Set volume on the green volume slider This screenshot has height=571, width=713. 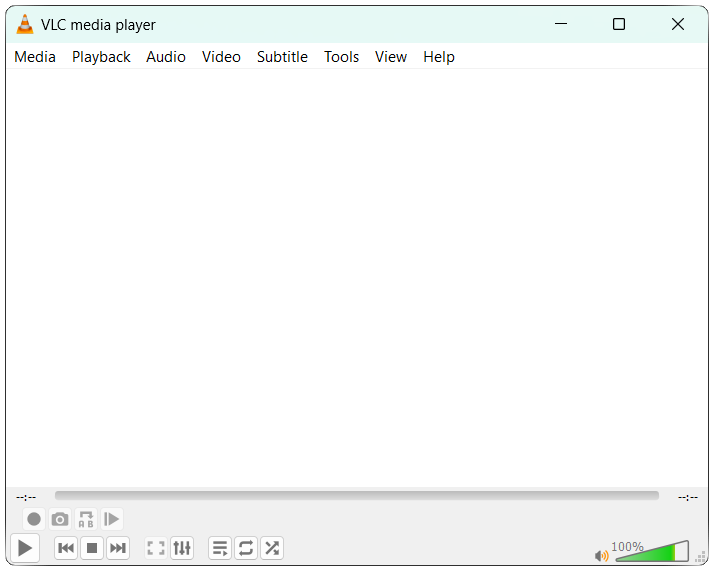click(653, 551)
